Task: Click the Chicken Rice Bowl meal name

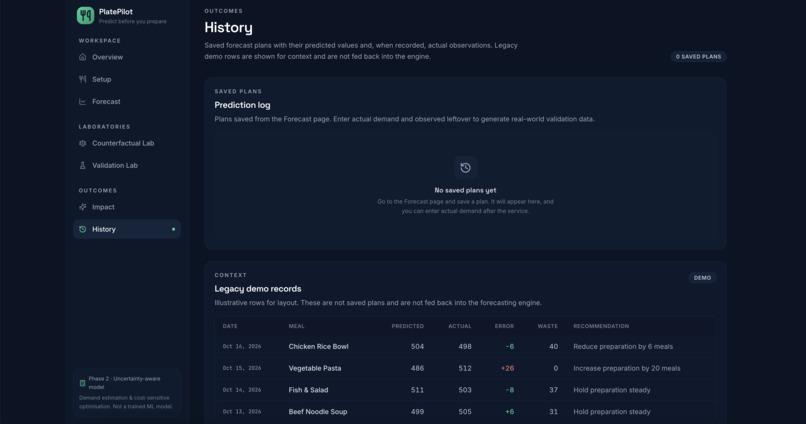Action: click(x=318, y=346)
